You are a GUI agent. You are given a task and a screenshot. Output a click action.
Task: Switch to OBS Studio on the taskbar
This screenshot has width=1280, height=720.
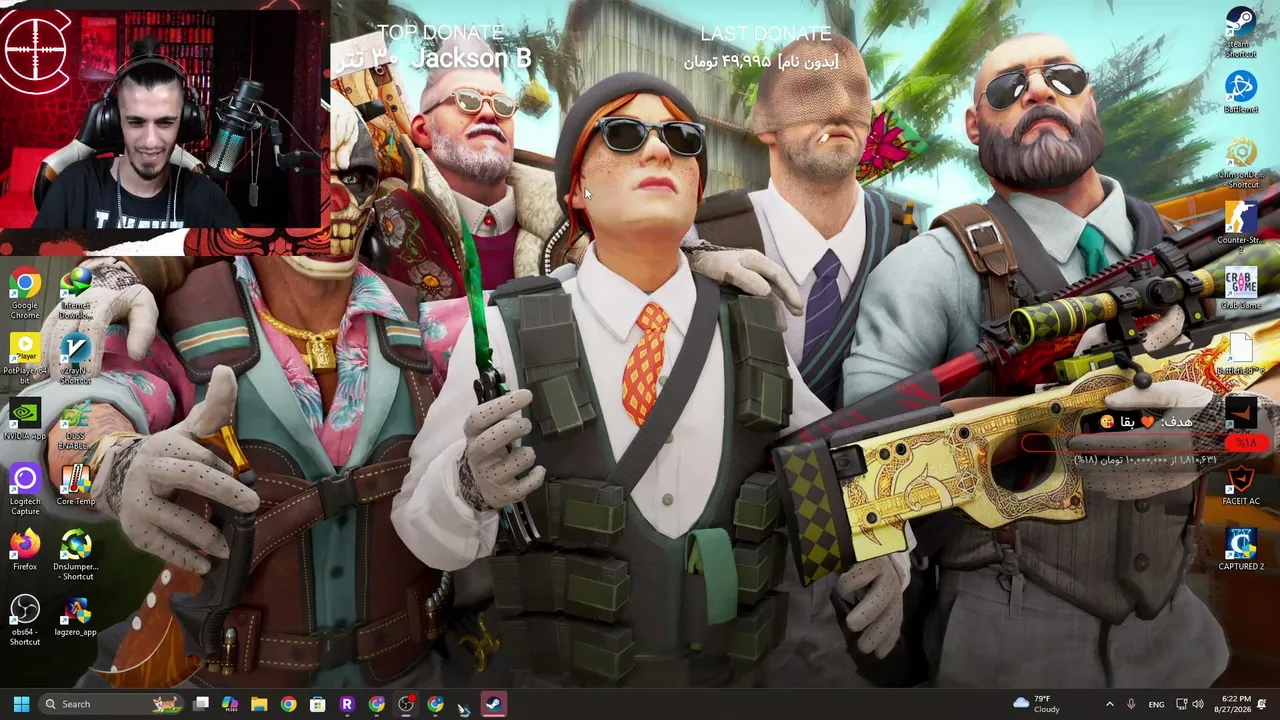point(406,704)
